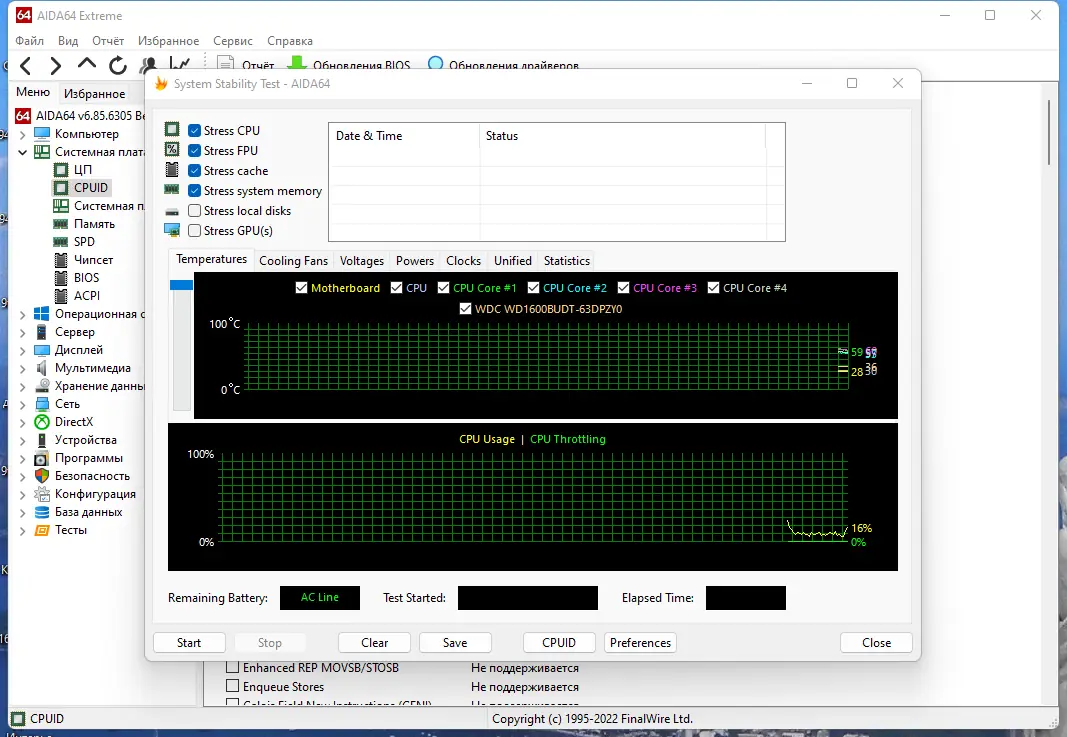1067x737 pixels.
Task: Click the Обновления драйверов update icon
Action: tap(436, 63)
